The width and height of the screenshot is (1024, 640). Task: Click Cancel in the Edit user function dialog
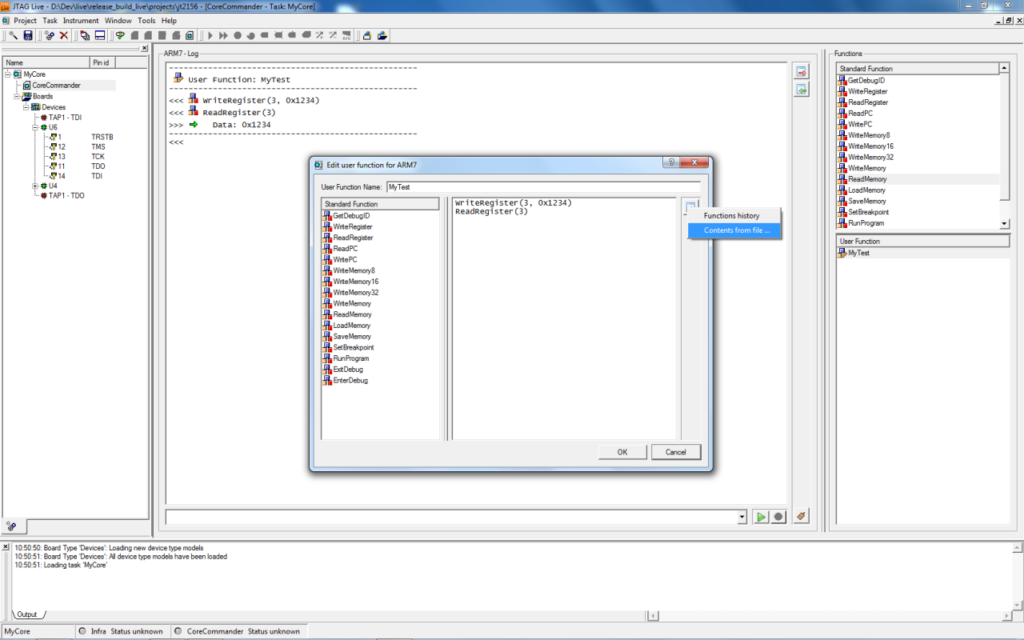coord(676,452)
